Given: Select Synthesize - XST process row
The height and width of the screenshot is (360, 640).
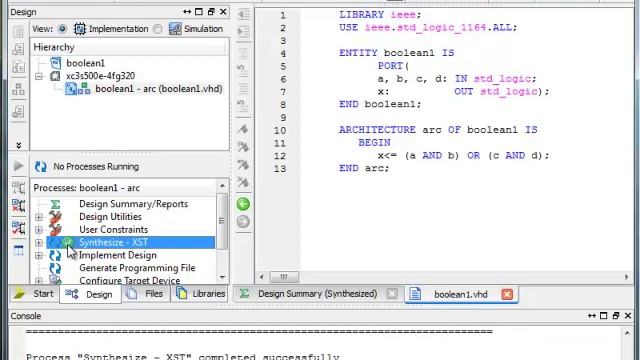Looking at the screenshot, I should point(131,242).
